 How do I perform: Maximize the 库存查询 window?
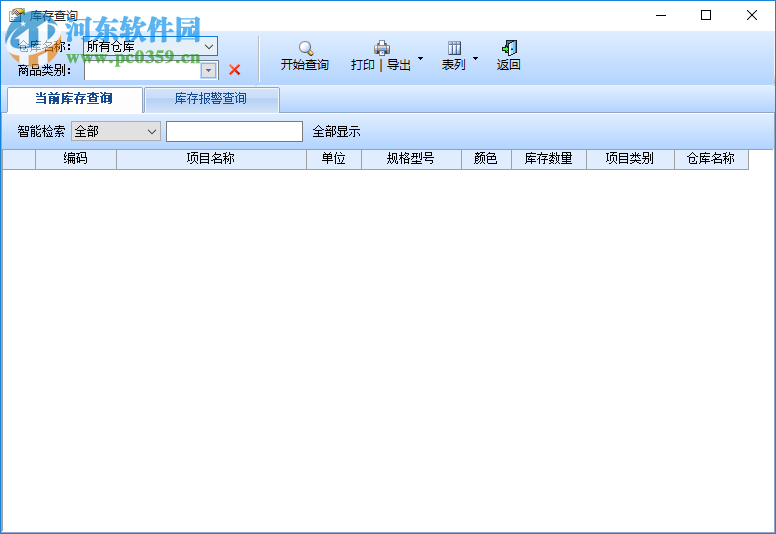coord(706,15)
